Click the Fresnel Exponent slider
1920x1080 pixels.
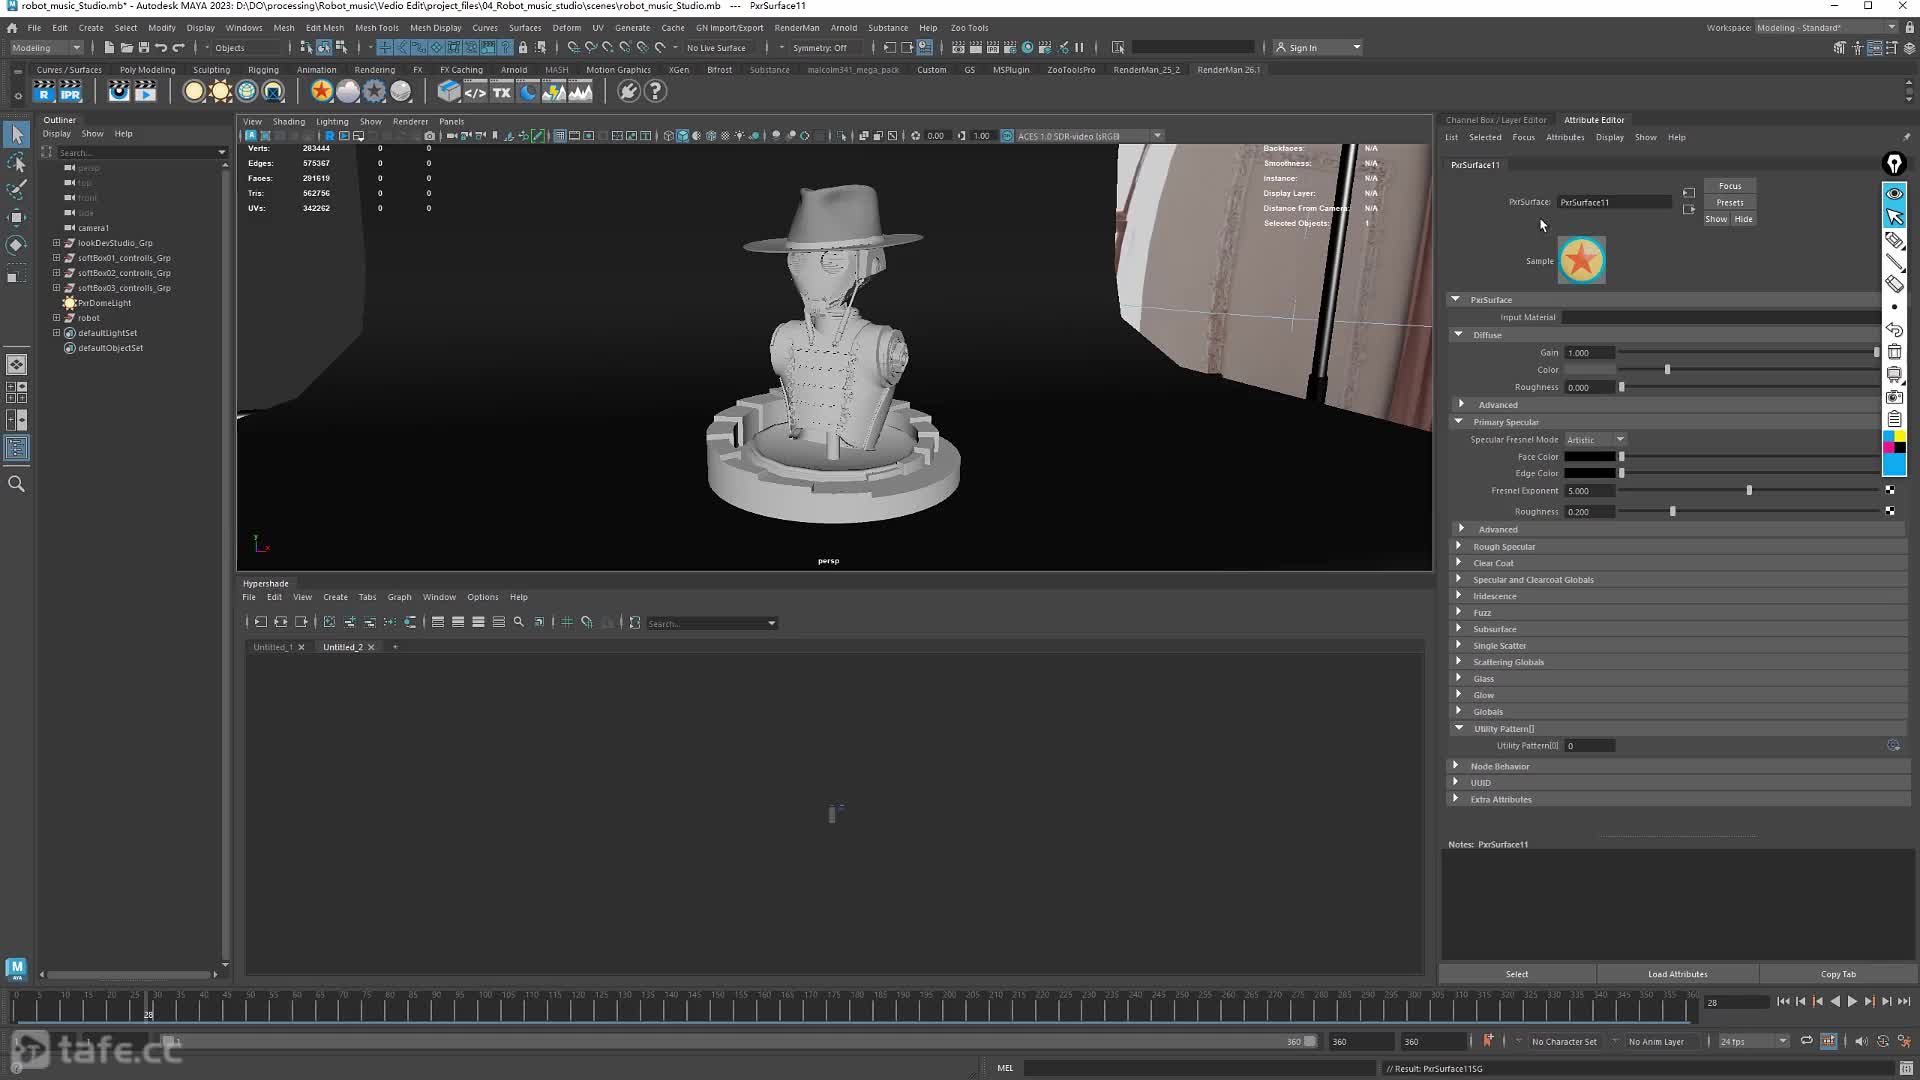[1748, 490]
